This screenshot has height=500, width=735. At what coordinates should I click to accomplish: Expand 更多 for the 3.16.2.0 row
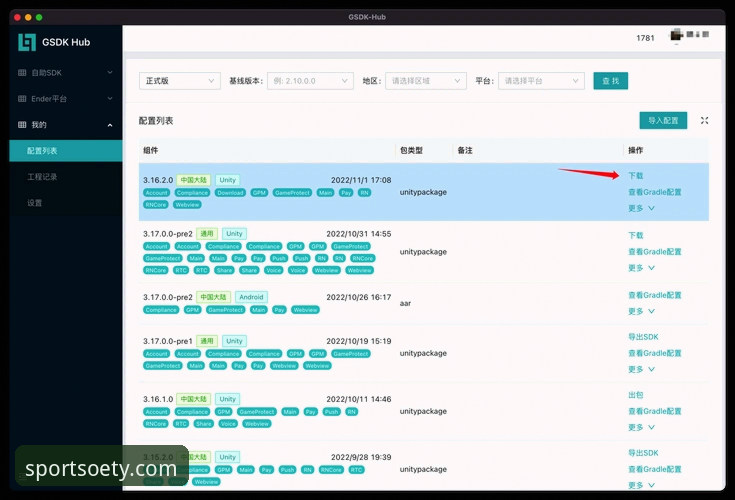641,208
